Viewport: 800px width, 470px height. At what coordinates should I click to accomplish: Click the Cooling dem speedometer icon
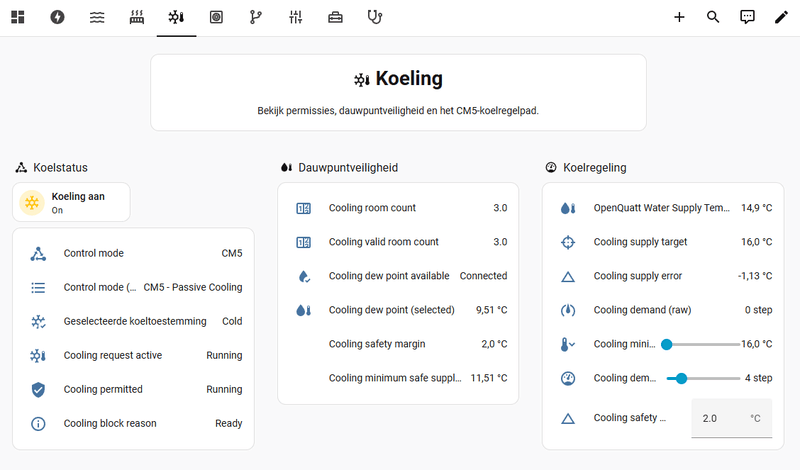pos(568,379)
